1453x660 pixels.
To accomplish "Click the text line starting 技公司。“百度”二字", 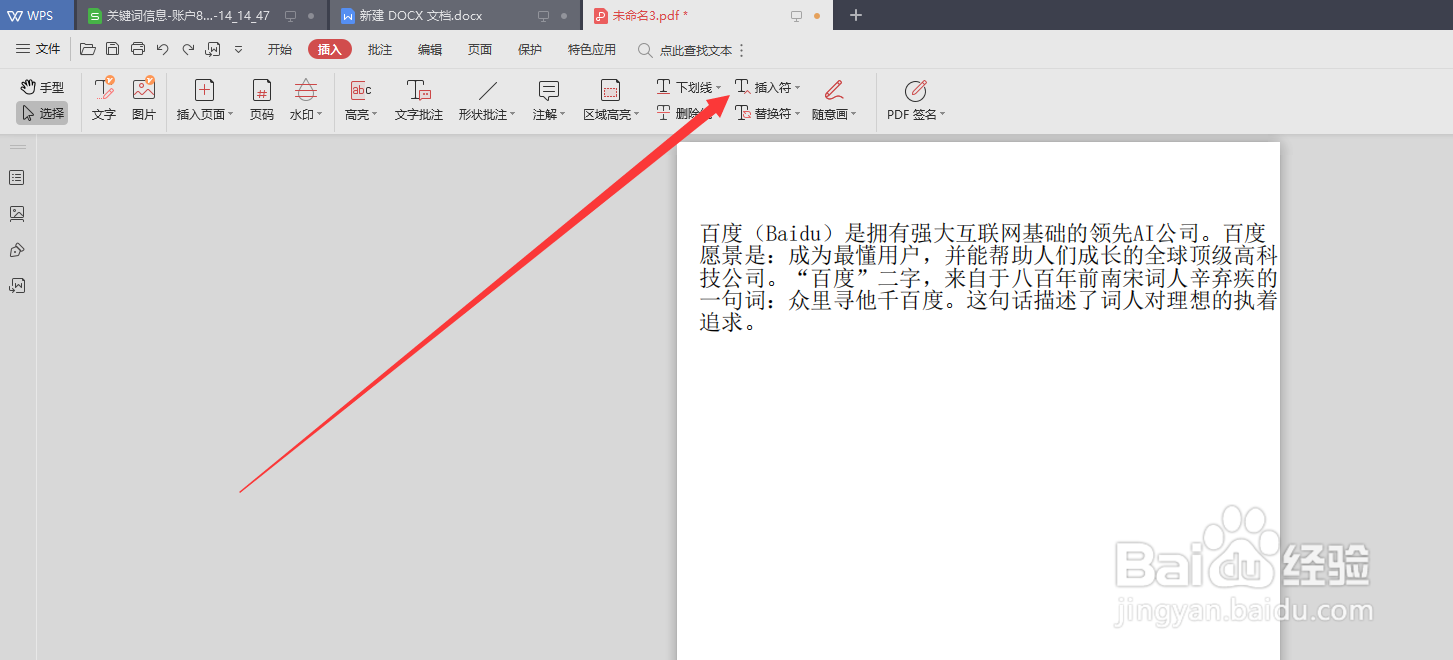I will tap(989, 277).
